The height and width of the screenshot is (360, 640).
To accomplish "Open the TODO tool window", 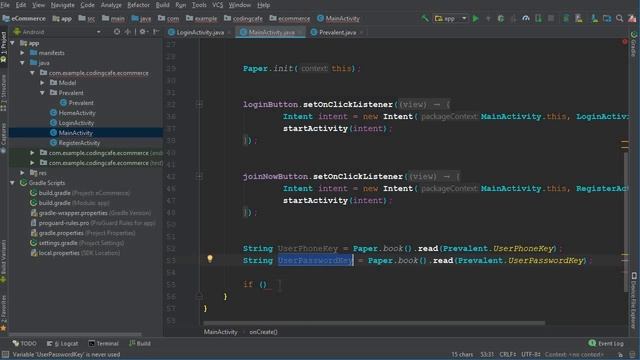I will point(25,343).
